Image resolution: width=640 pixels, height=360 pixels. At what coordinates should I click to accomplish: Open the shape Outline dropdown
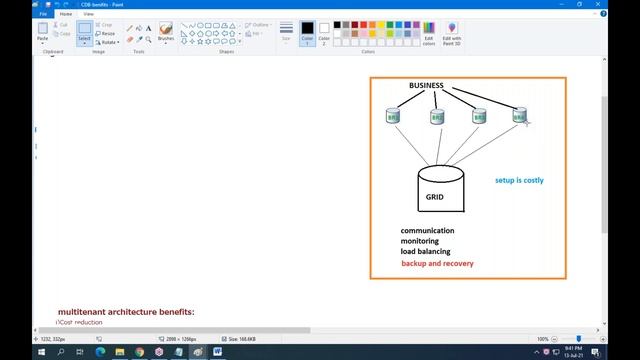click(259, 25)
